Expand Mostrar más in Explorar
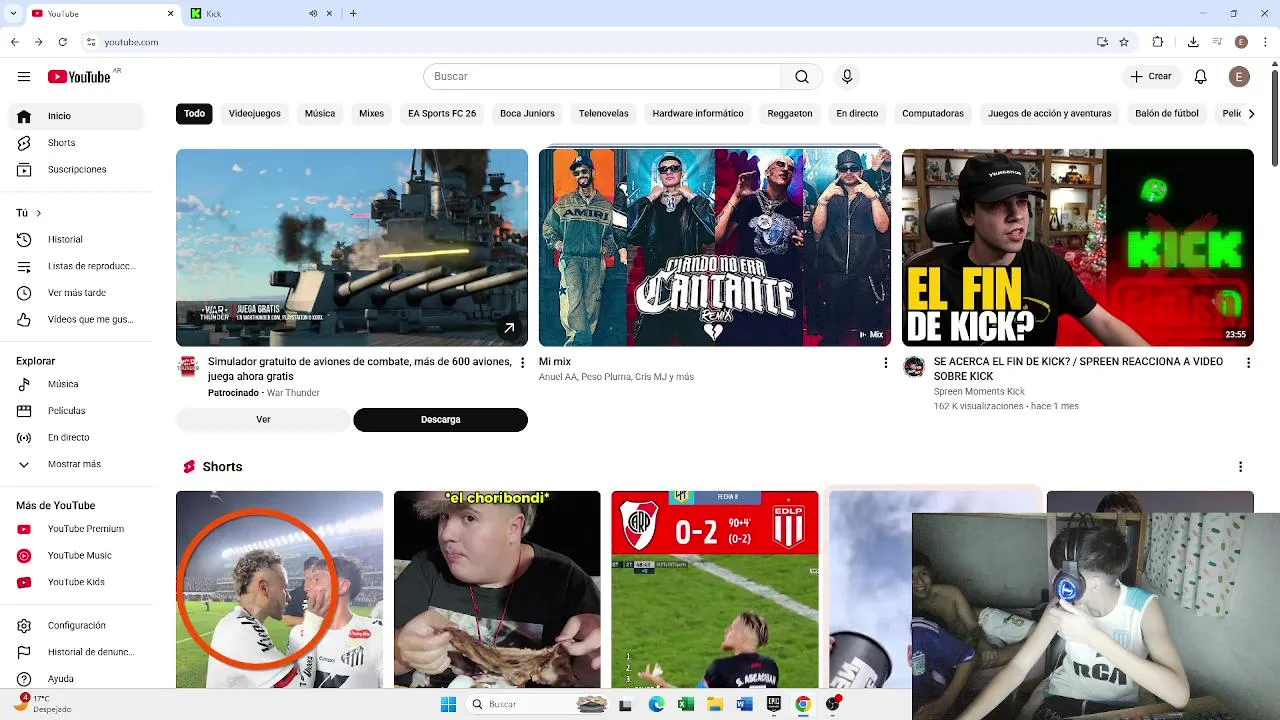1280x720 pixels. (76, 465)
